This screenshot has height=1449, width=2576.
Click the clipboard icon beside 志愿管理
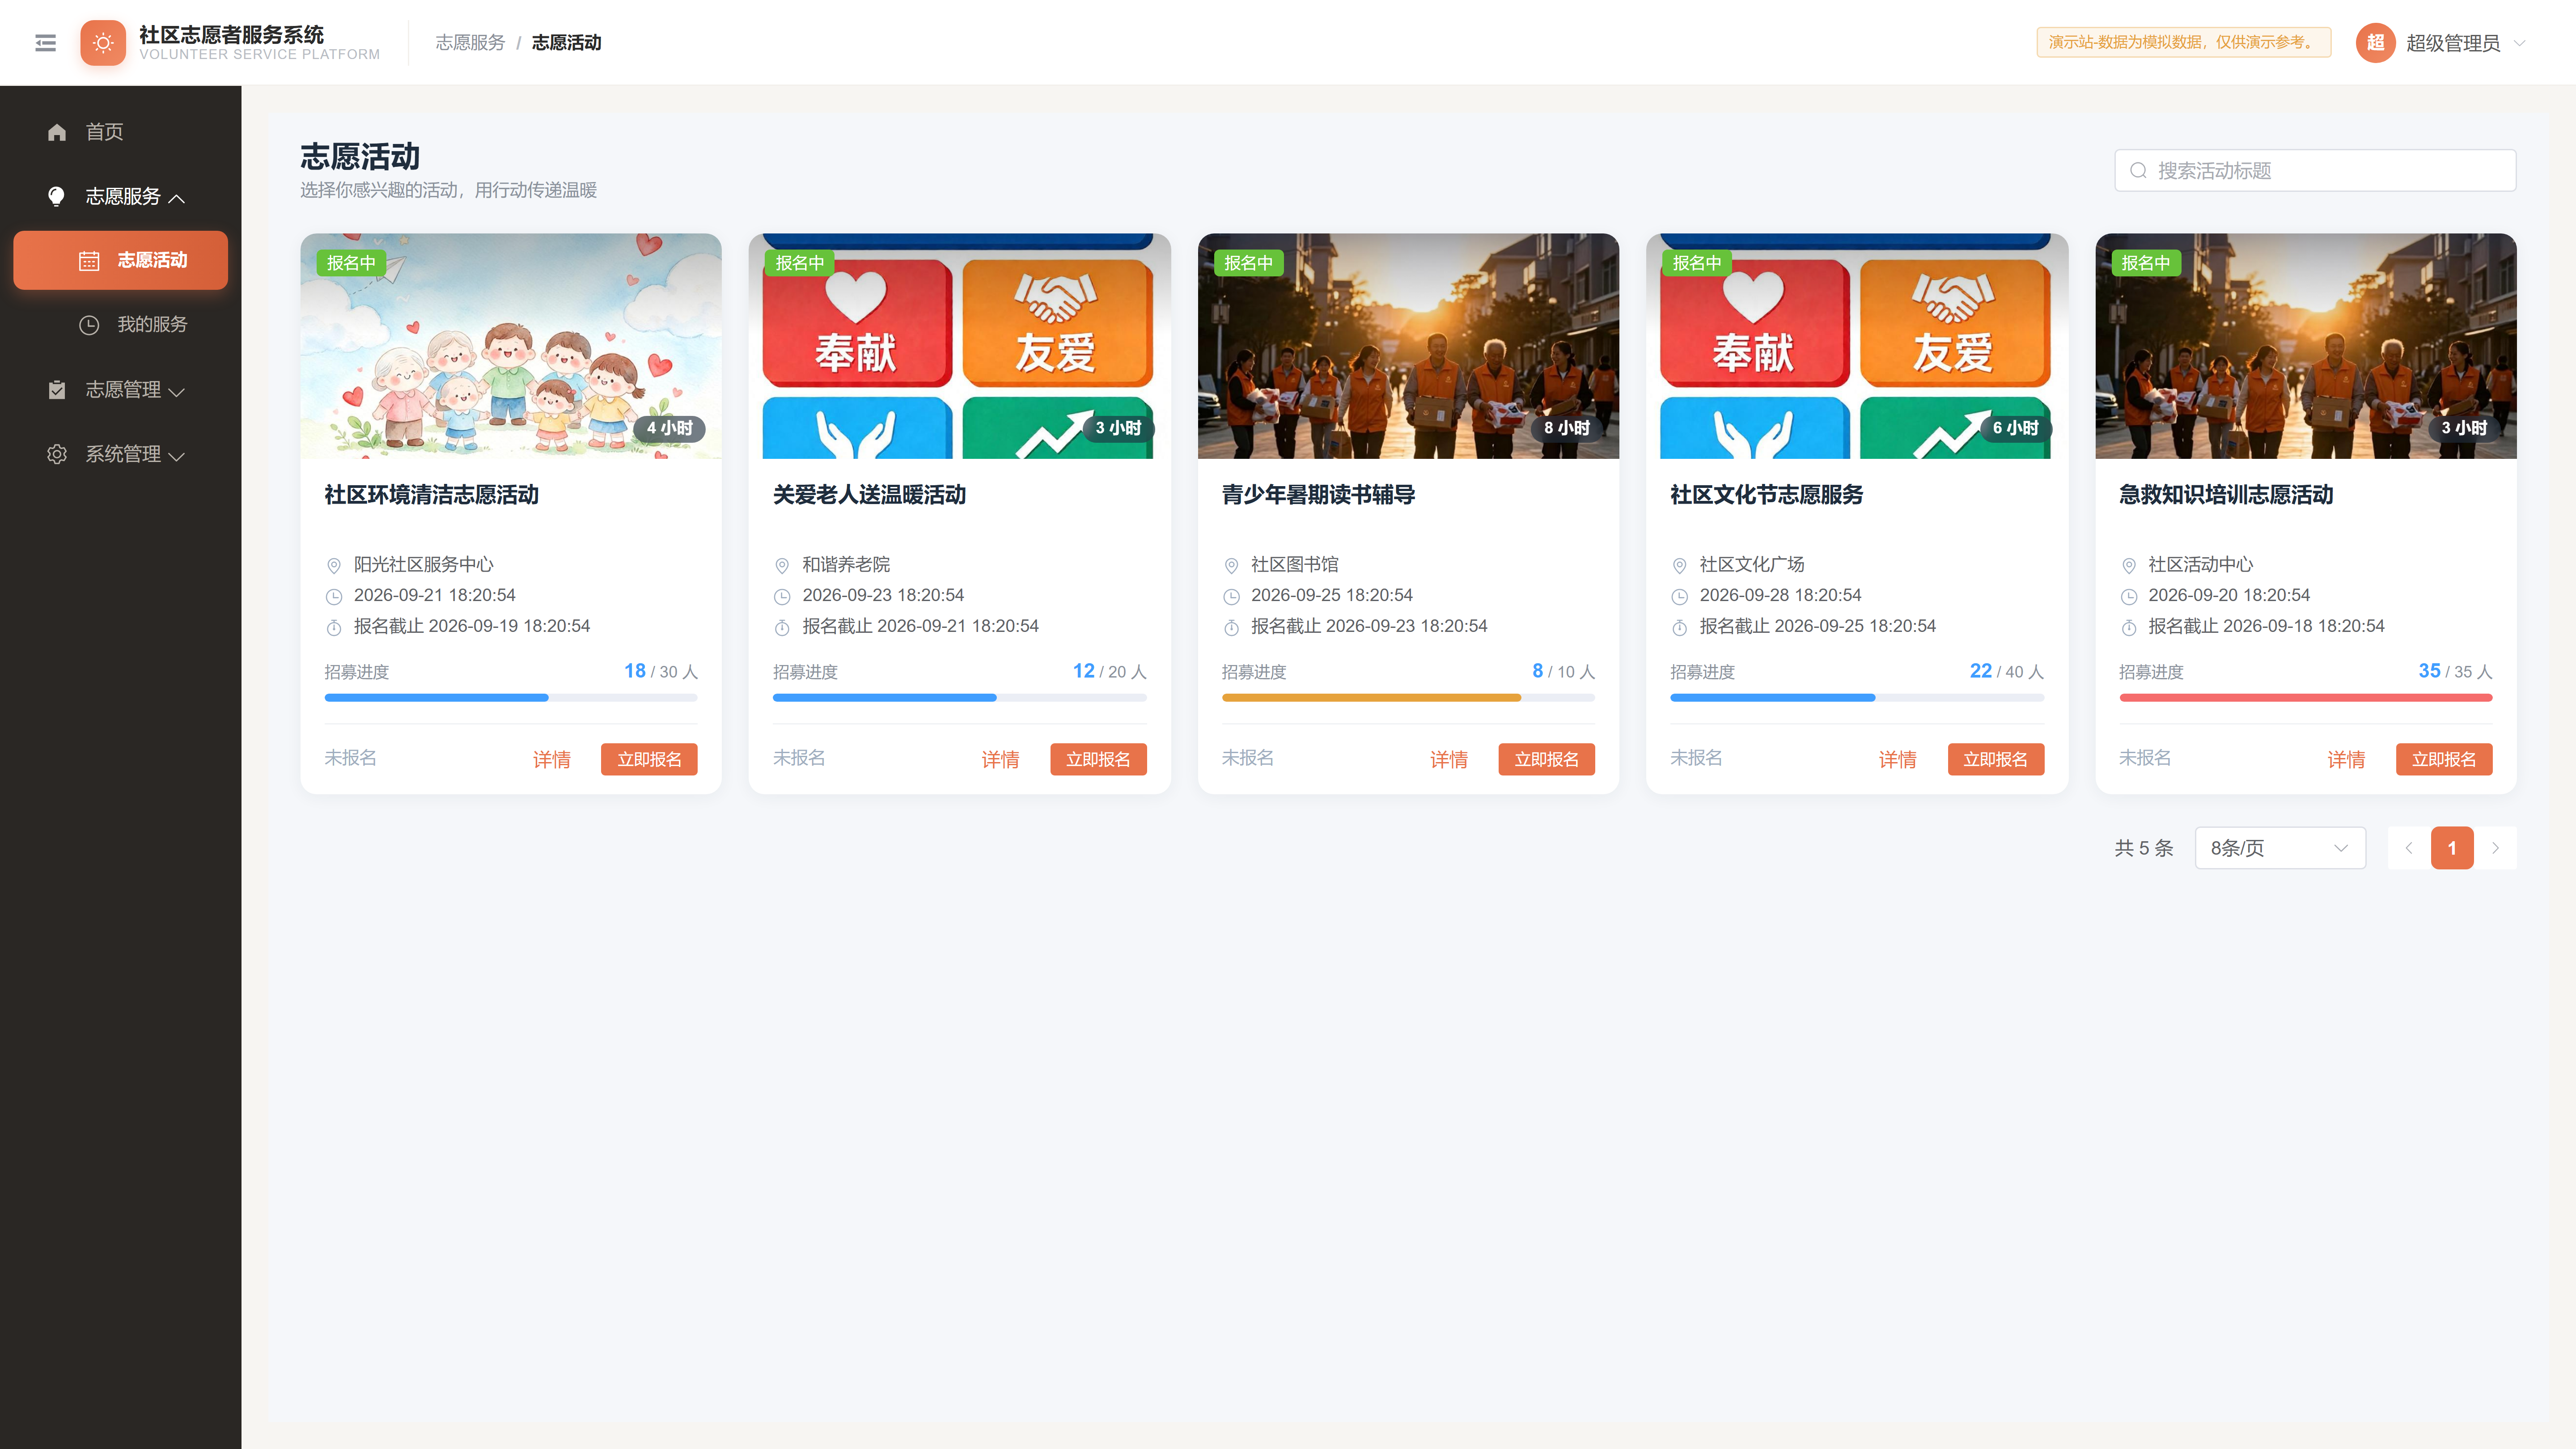pos(57,390)
